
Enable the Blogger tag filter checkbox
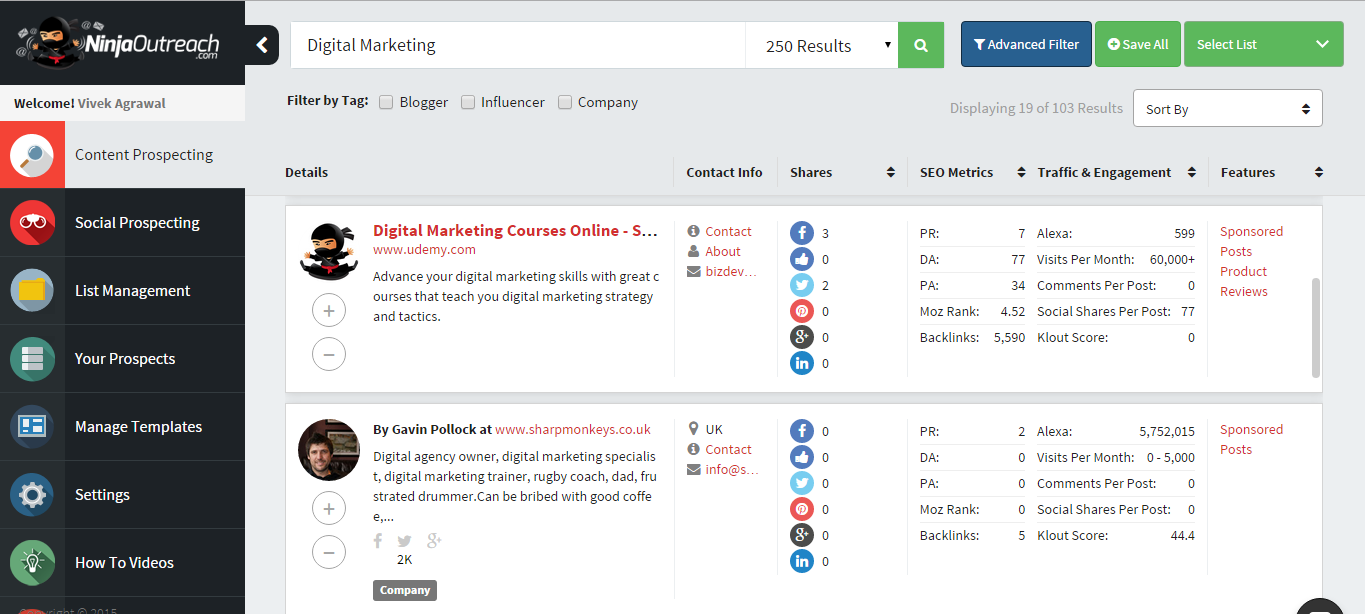(x=386, y=102)
